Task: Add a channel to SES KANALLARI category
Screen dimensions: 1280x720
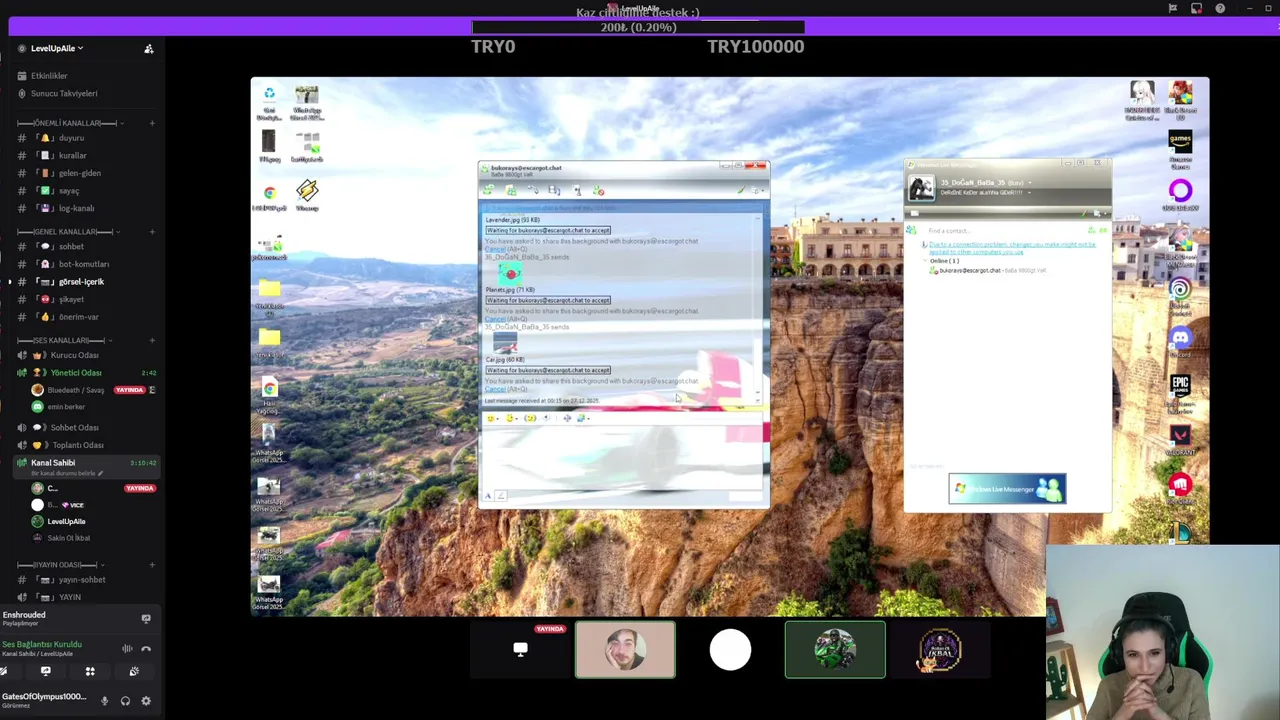Action: point(152,341)
